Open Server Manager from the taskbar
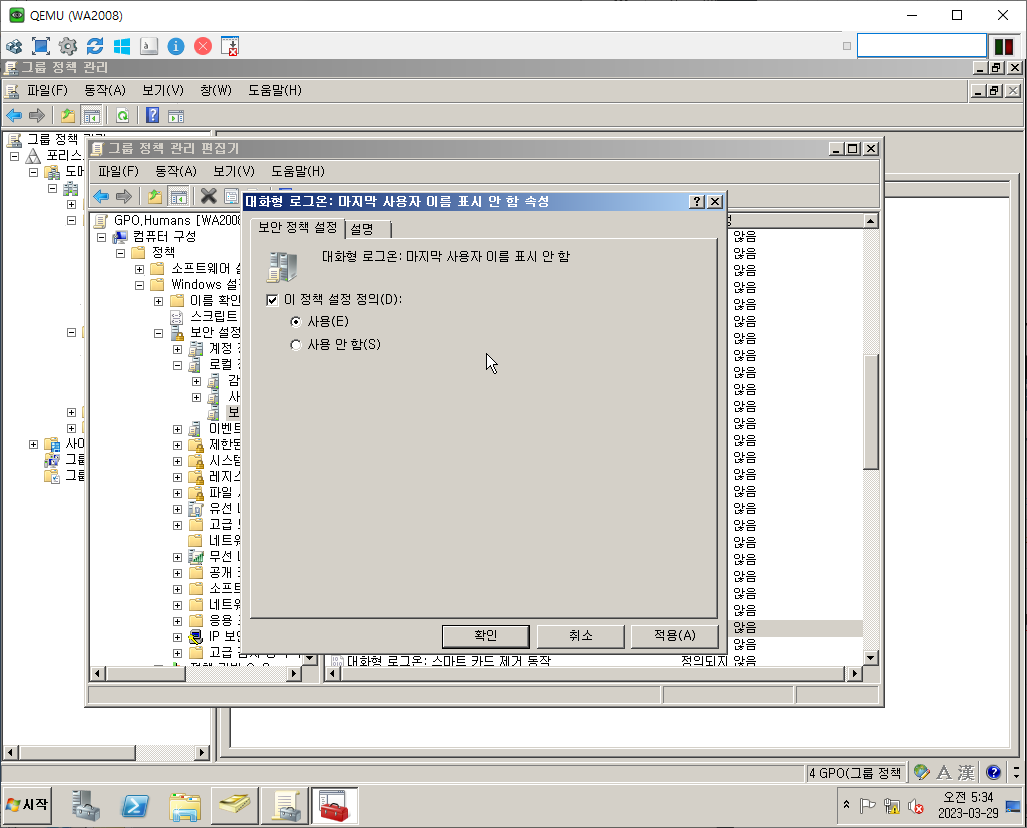 pos(86,805)
